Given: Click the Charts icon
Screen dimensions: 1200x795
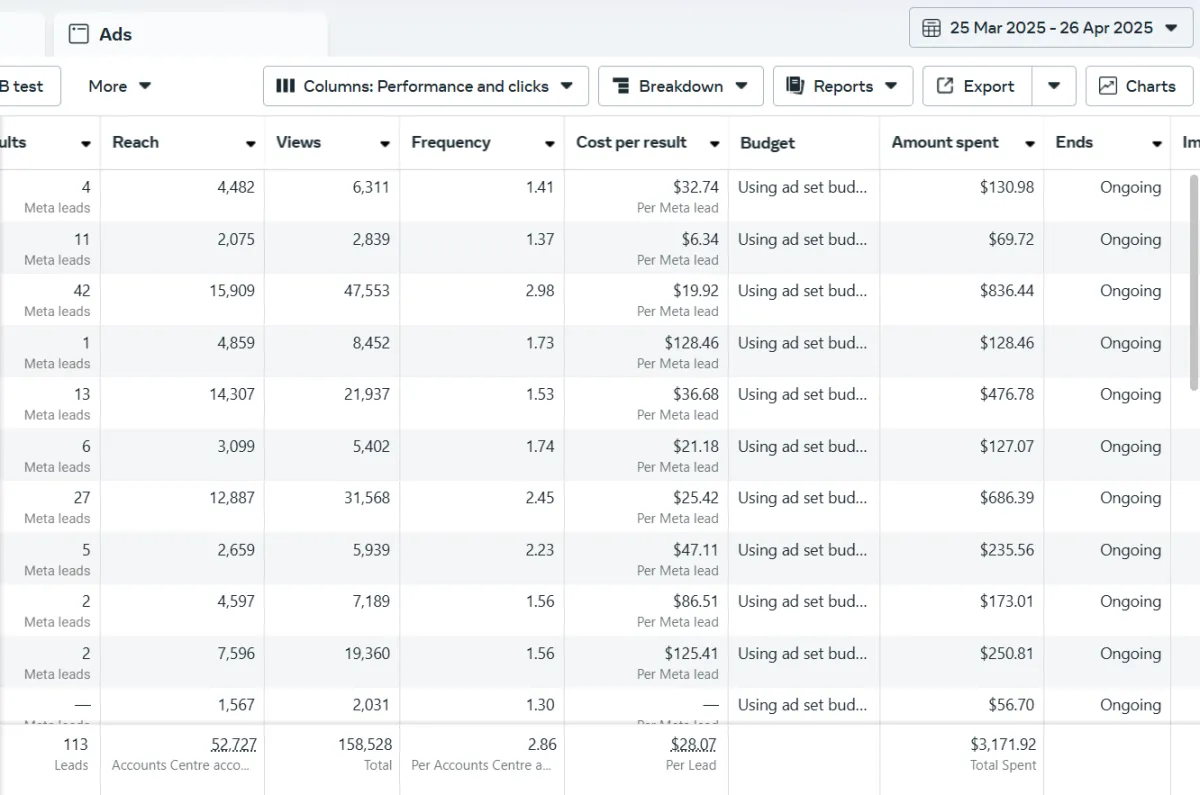Looking at the screenshot, I should pyautogui.click(x=1108, y=86).
